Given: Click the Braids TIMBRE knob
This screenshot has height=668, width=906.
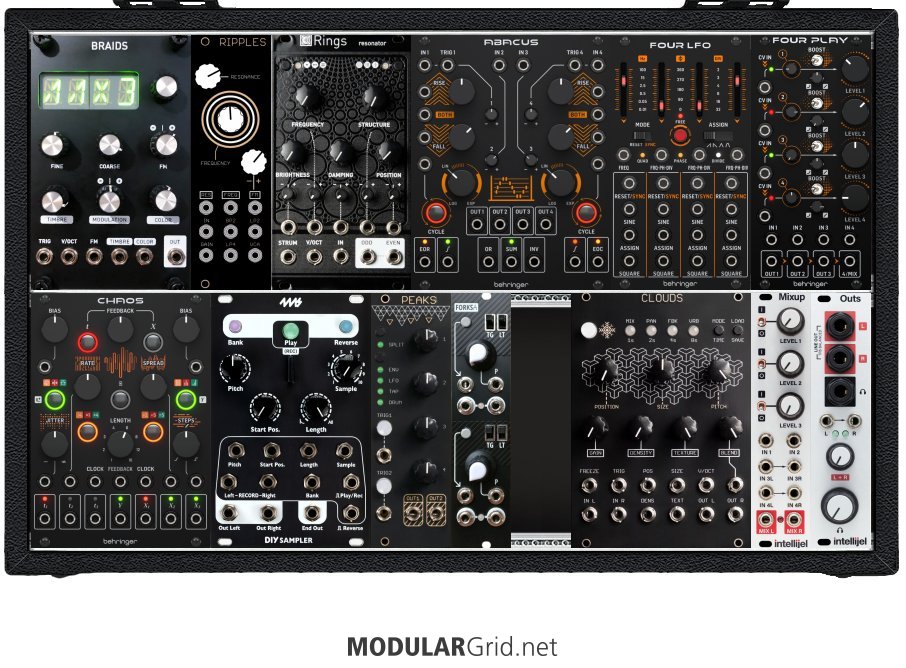Looking at the screenshot, I should click(53, 201).
